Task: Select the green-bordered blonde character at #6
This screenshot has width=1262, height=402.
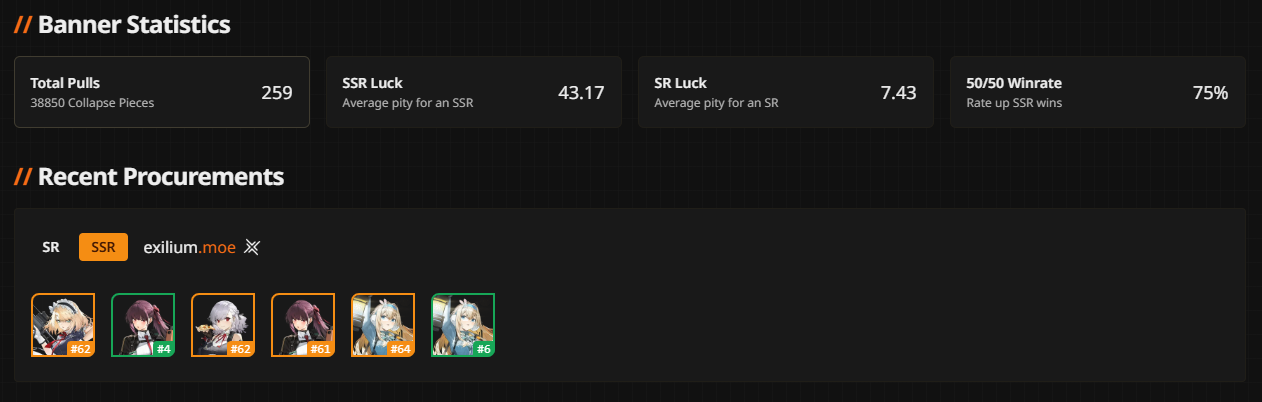Action: (463, 325)
